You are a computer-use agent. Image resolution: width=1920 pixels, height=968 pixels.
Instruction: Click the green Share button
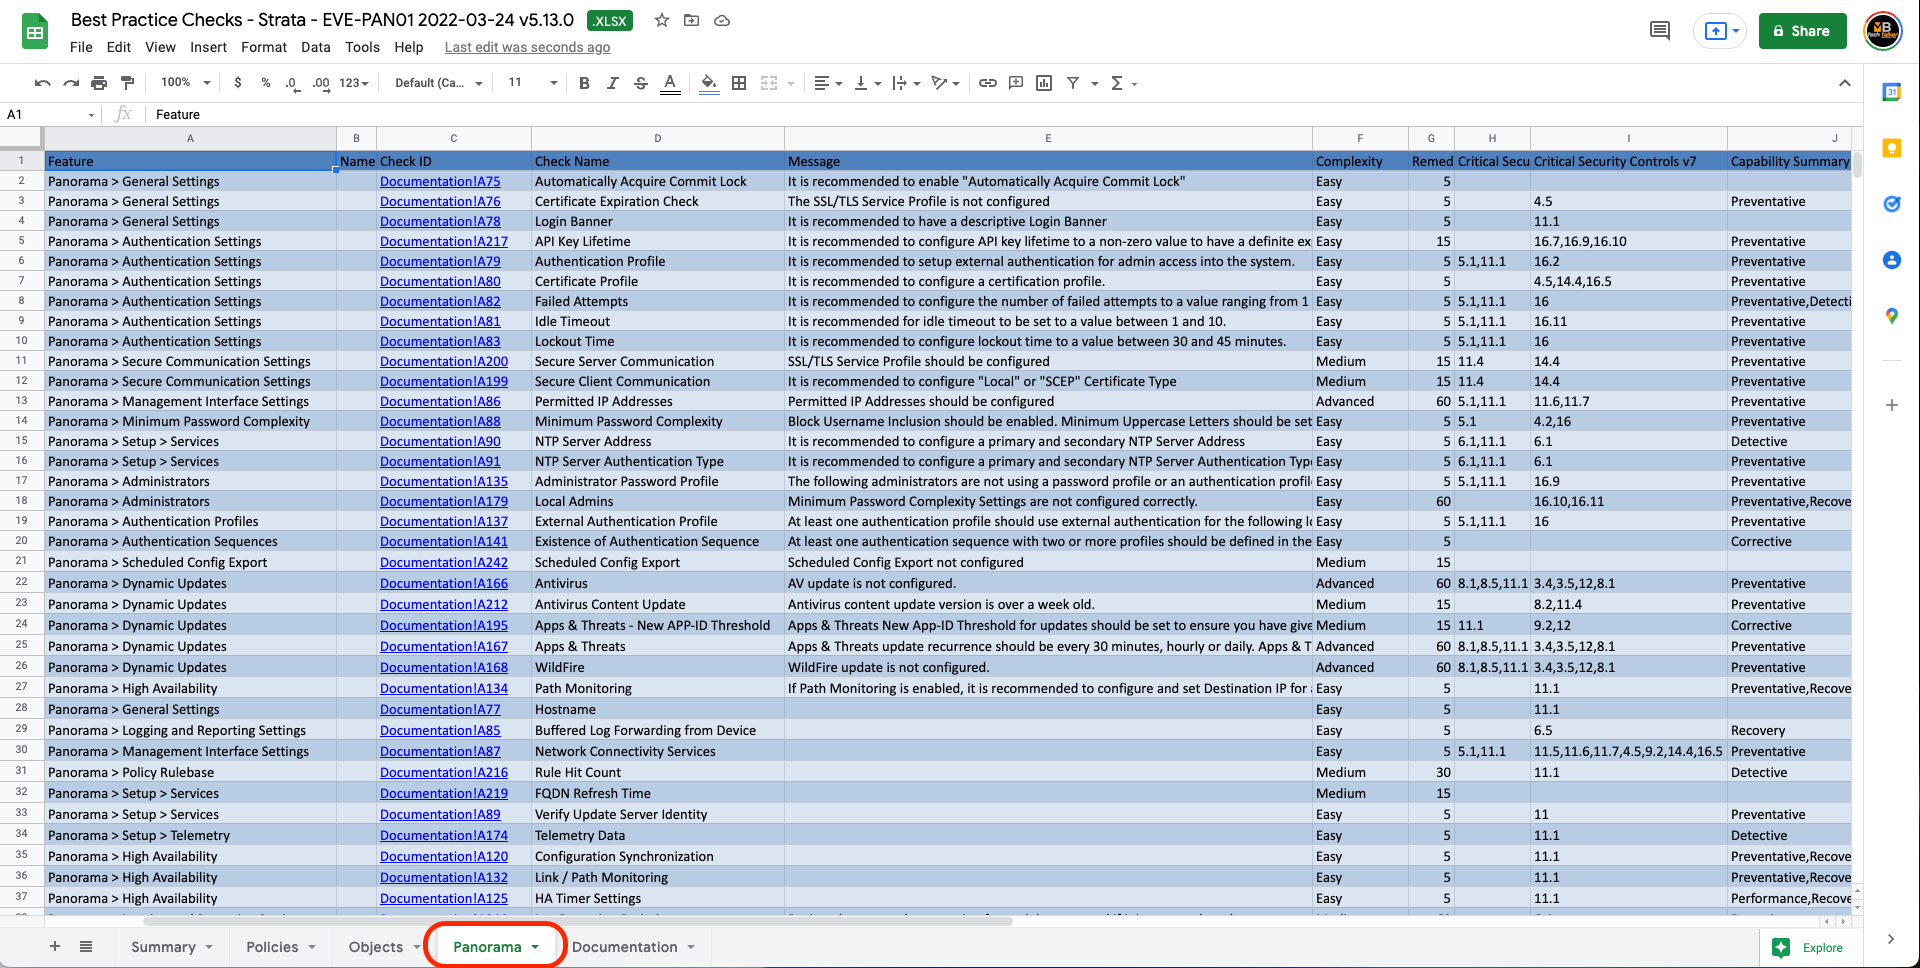1802,31
